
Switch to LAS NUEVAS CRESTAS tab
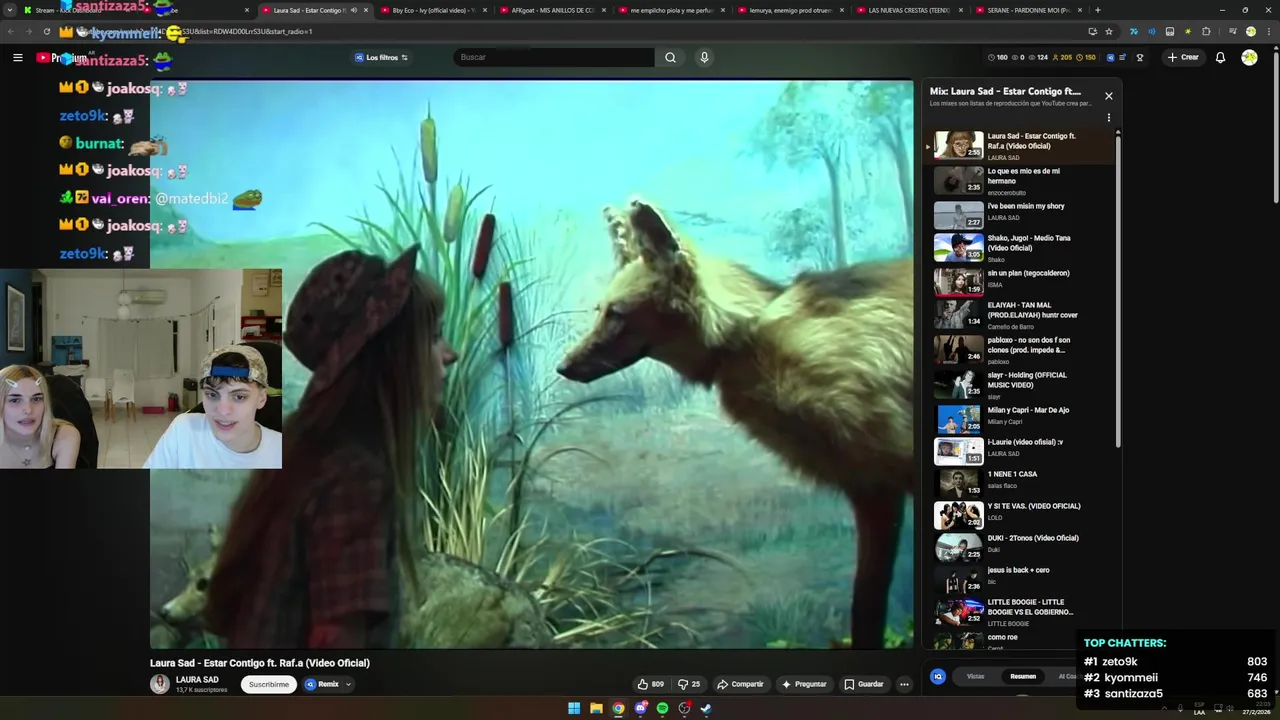coord(910,10)
